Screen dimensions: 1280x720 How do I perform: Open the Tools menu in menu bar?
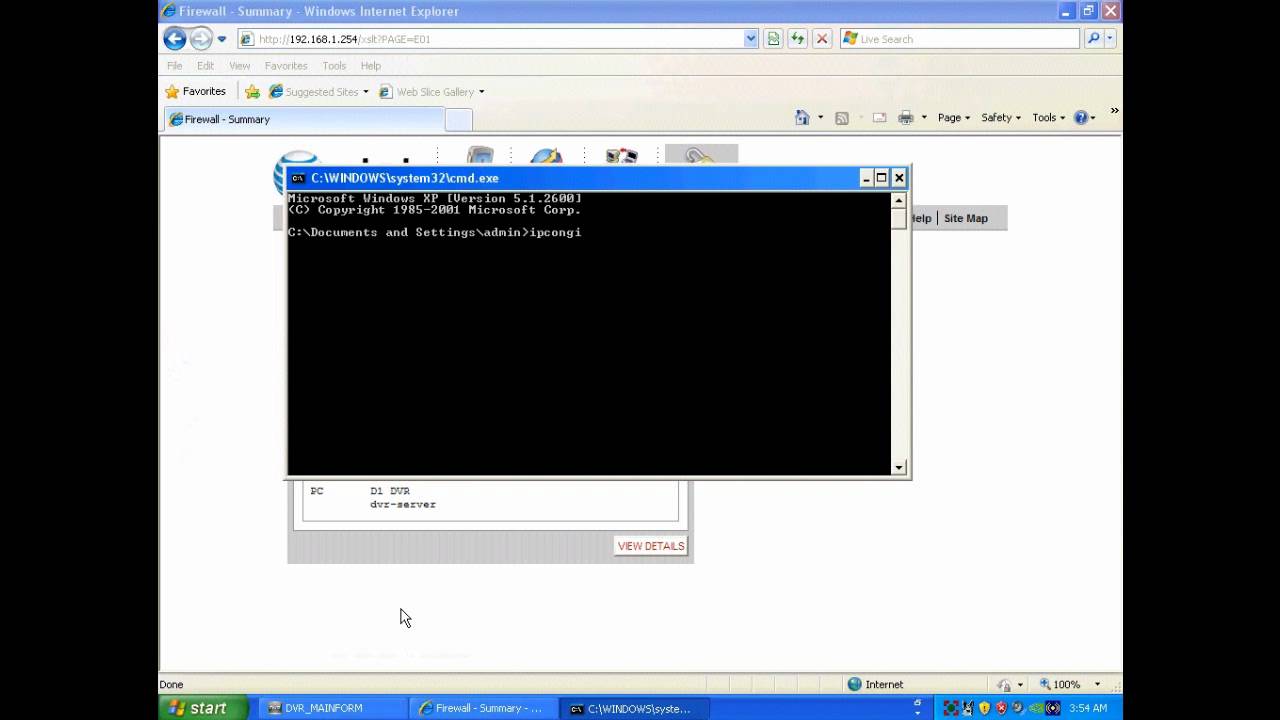point(334,66)
